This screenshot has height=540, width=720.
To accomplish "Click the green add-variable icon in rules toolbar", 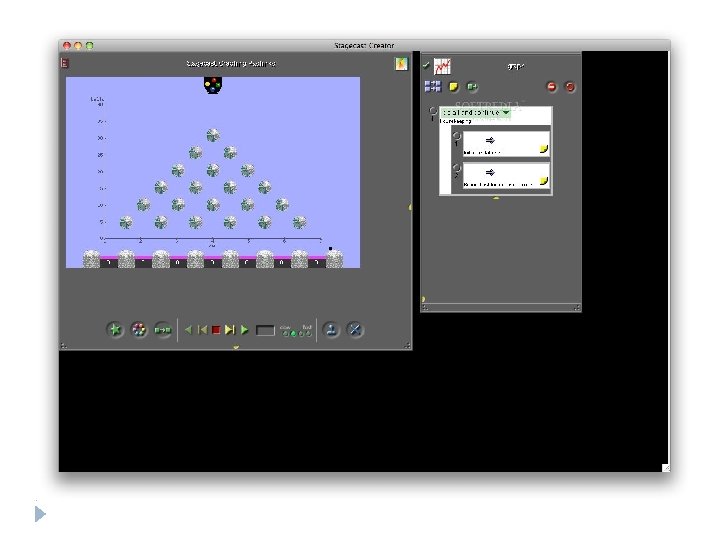I will (x=472, y=86).
